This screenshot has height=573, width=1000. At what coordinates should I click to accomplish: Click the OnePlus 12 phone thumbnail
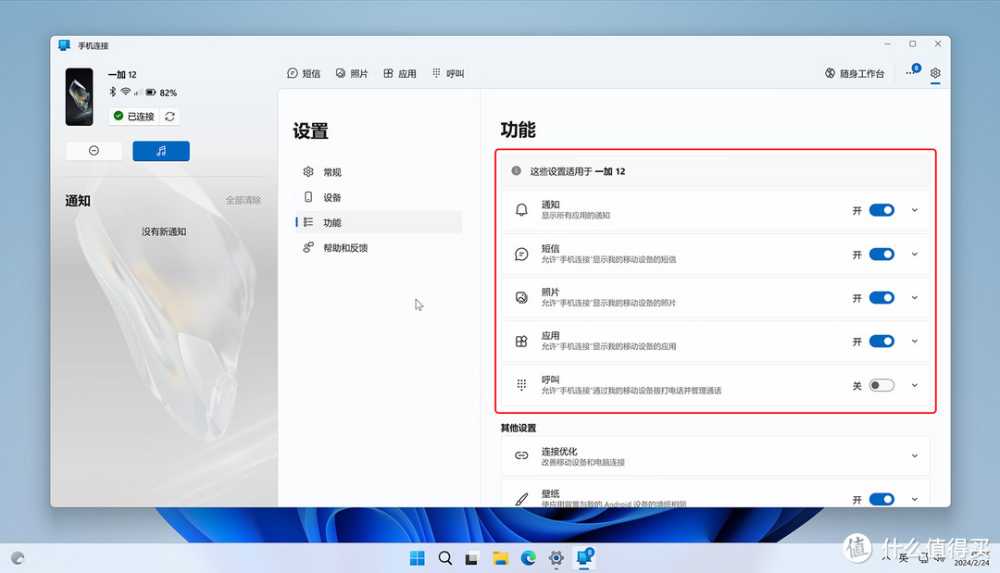(79, 96)
